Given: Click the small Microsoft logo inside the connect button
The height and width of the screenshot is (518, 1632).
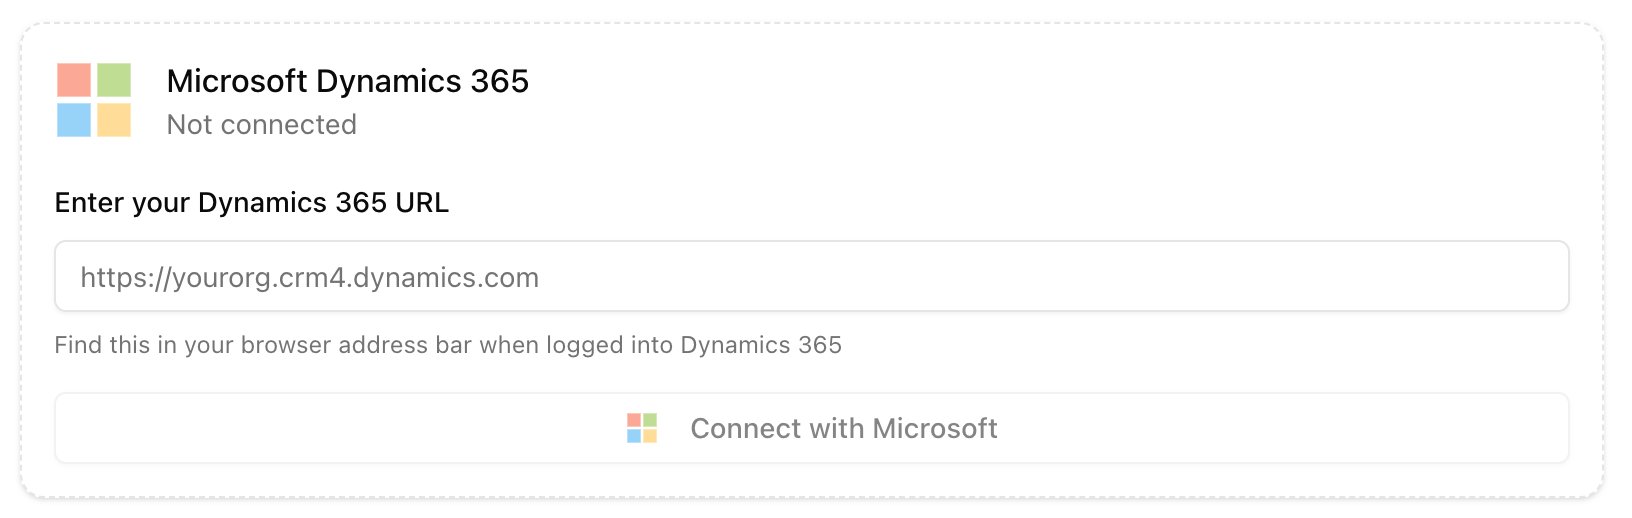Looking at the screenshot, I should (x=642, y=428).
